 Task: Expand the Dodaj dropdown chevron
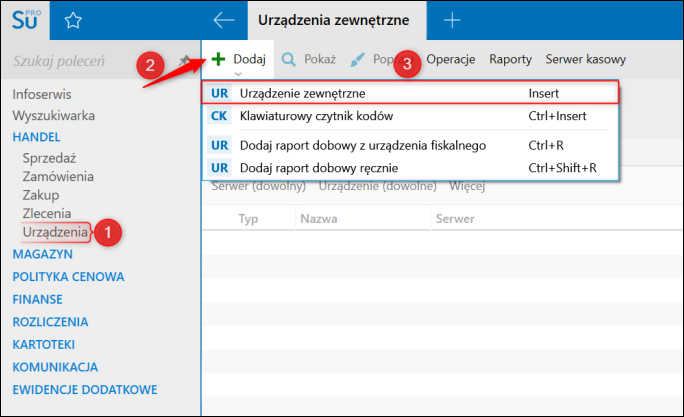(238, 74)
